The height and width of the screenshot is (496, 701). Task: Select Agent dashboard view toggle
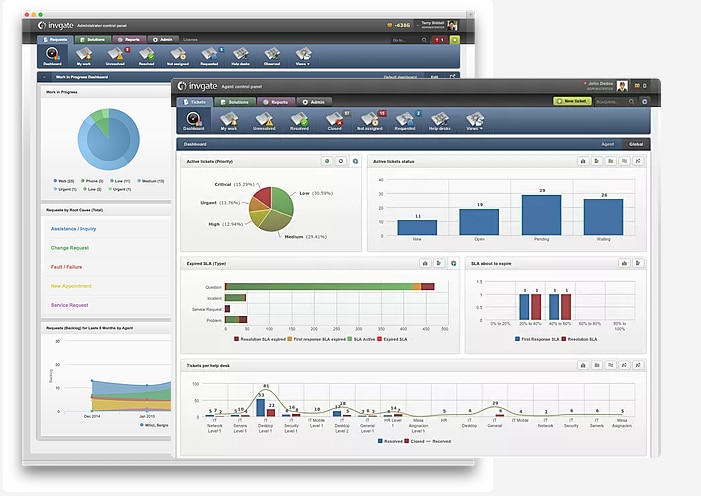click(607, 144)
